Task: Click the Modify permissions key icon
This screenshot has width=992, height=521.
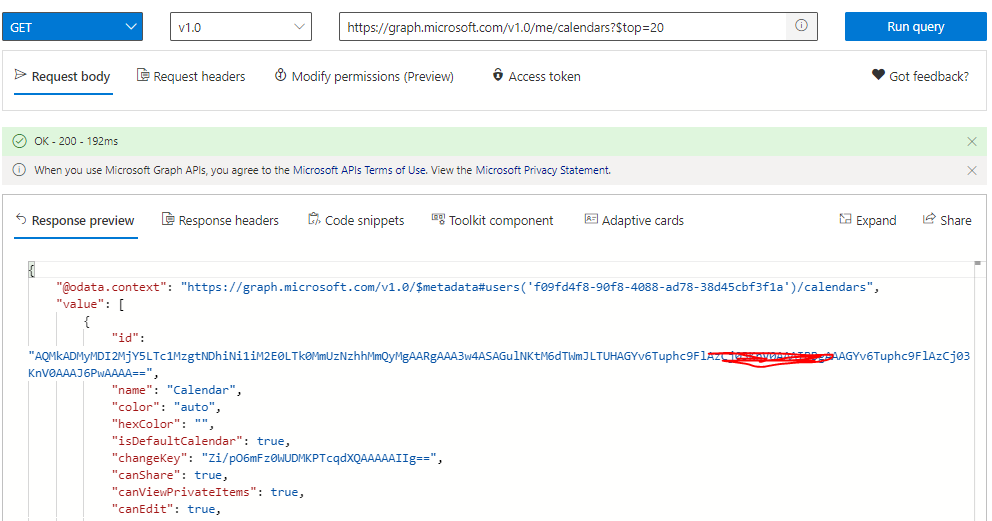Action: pos(280,75)
